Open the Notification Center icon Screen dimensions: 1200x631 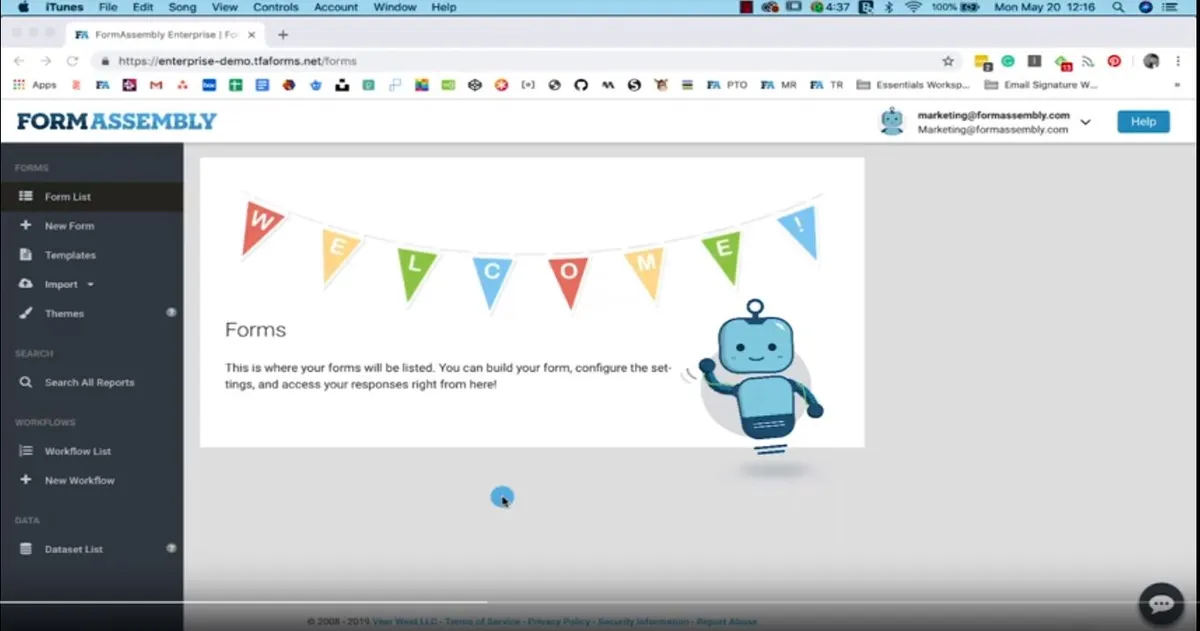coord(1170,7)
